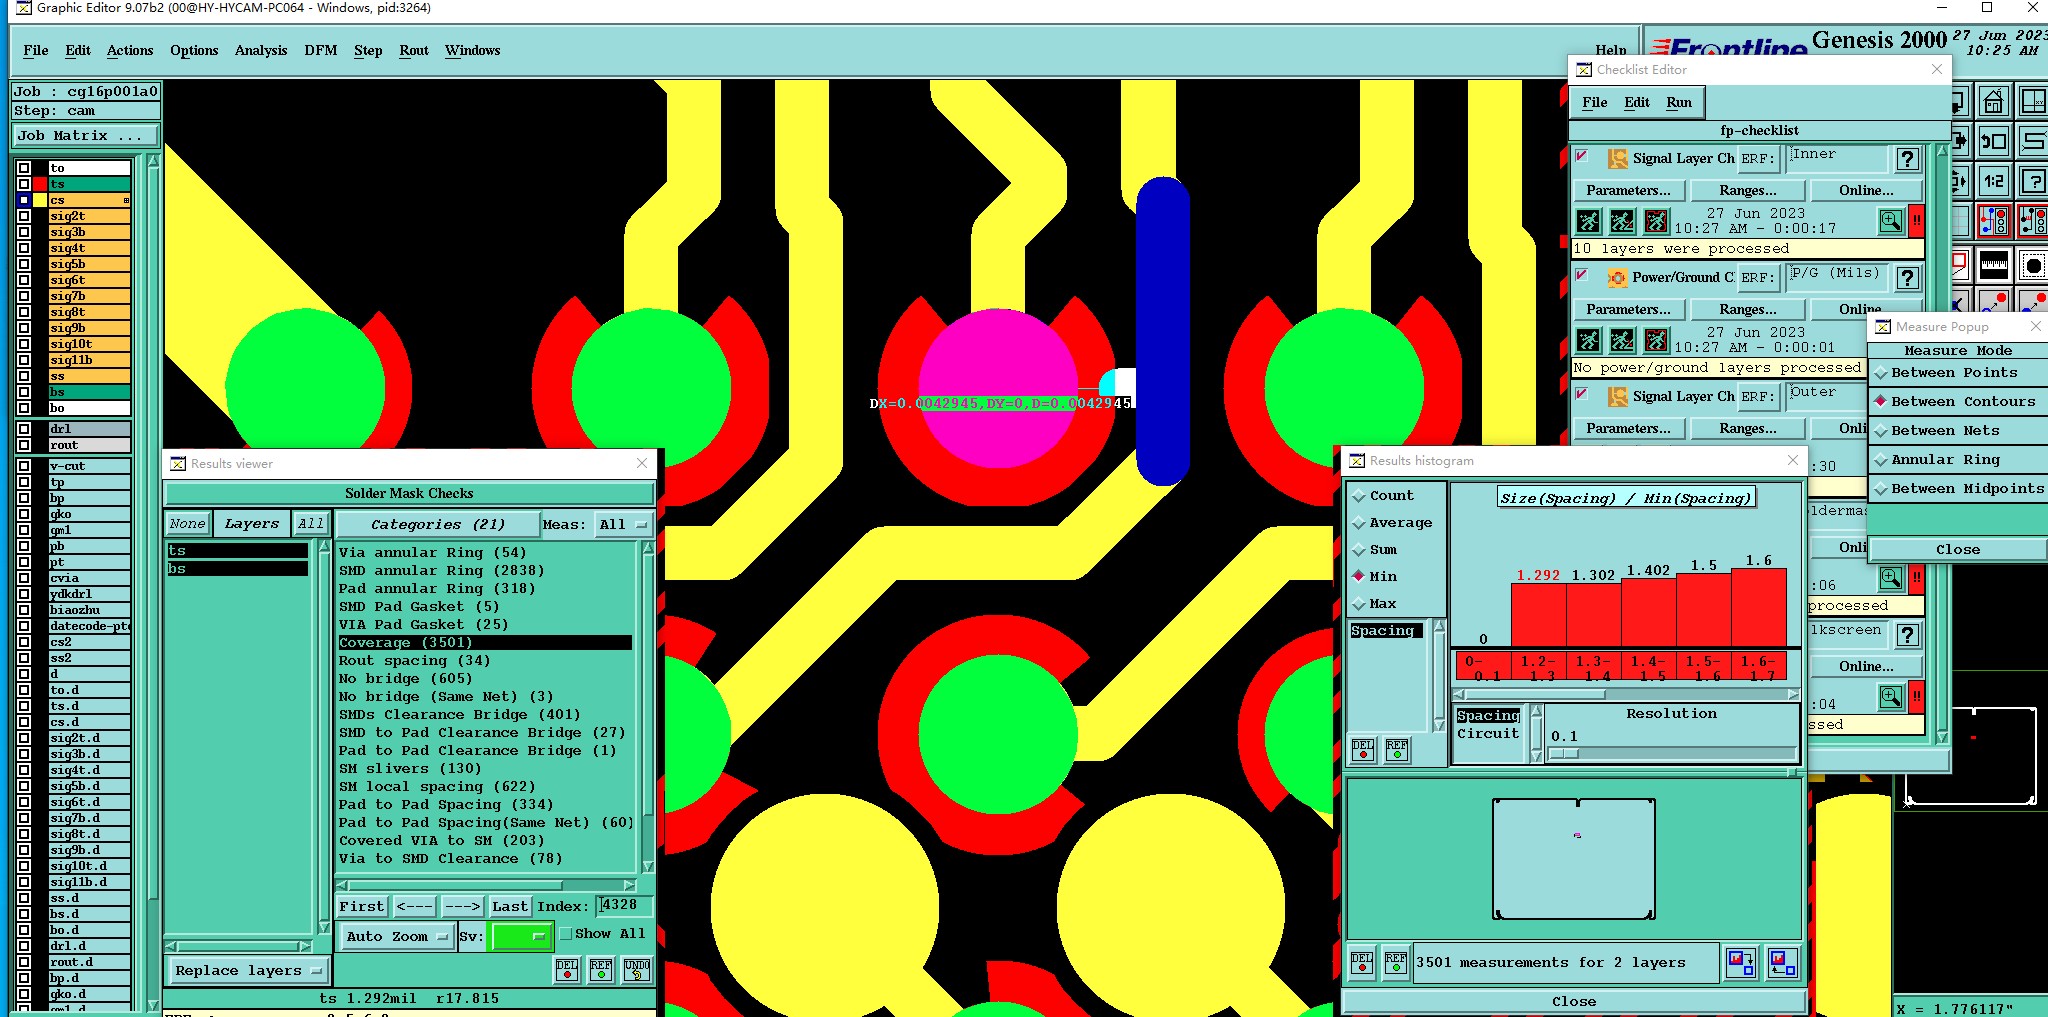
Task: Click red ts layer color swatch
Action: (x=40, y=184)
